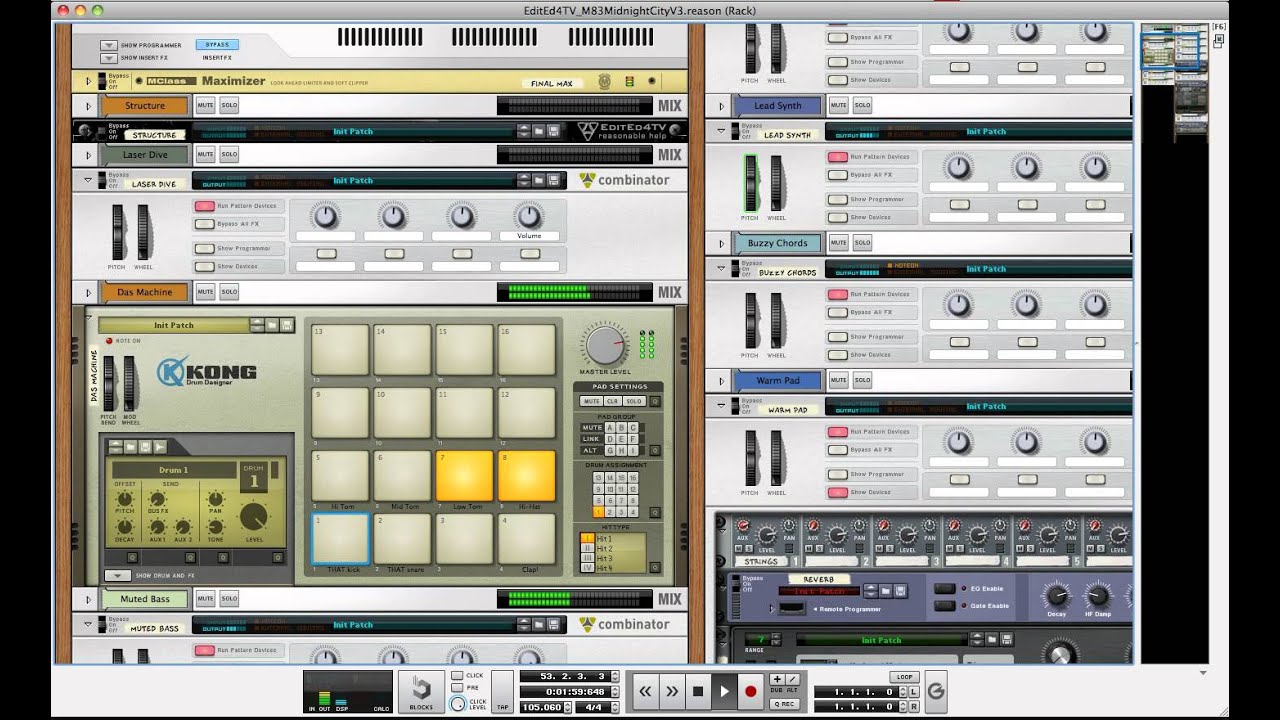
Task: Start playback with the transport Play button
Action: (x=724, y=691)
